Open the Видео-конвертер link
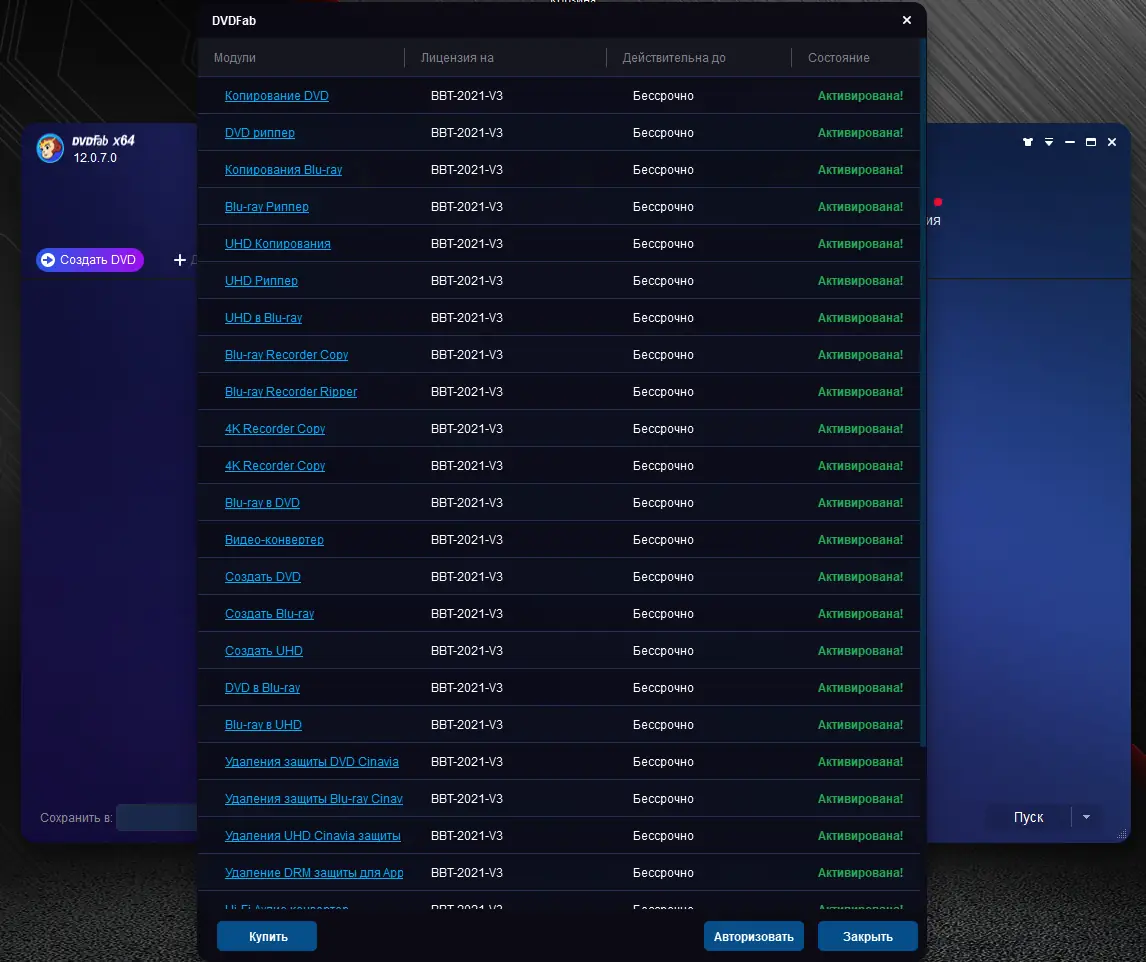Screen dimensions: 1146x962 274,539
